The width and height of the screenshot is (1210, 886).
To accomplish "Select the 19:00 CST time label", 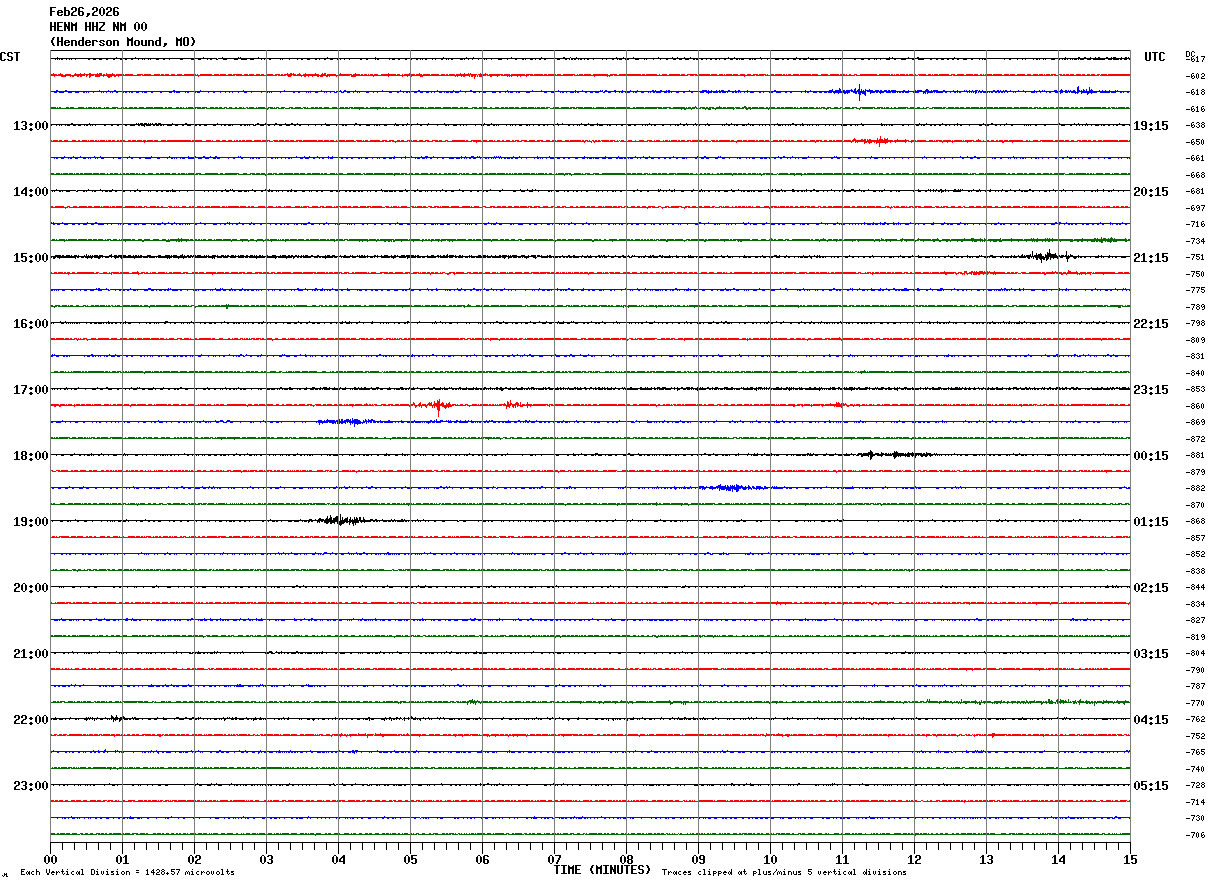I will (30, 522).
